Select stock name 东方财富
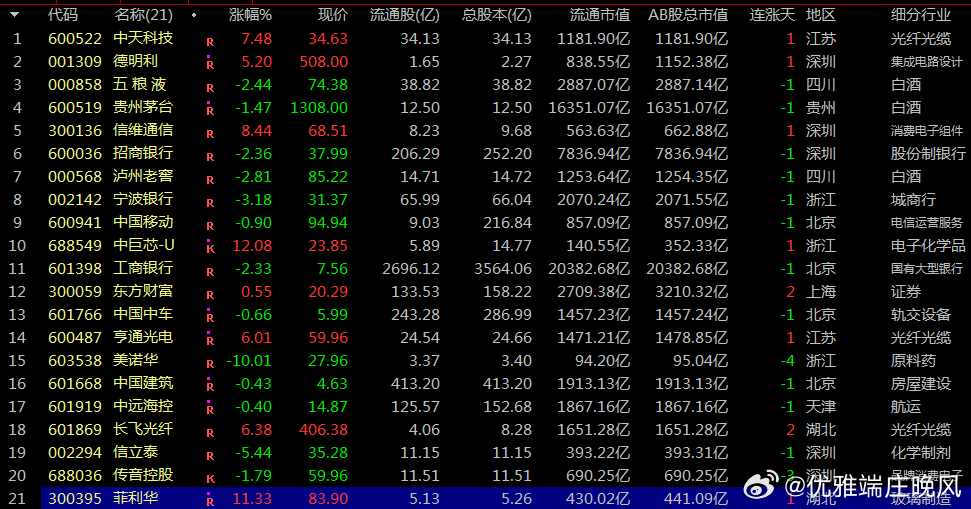The image size is (971, 509). [143, 291]
